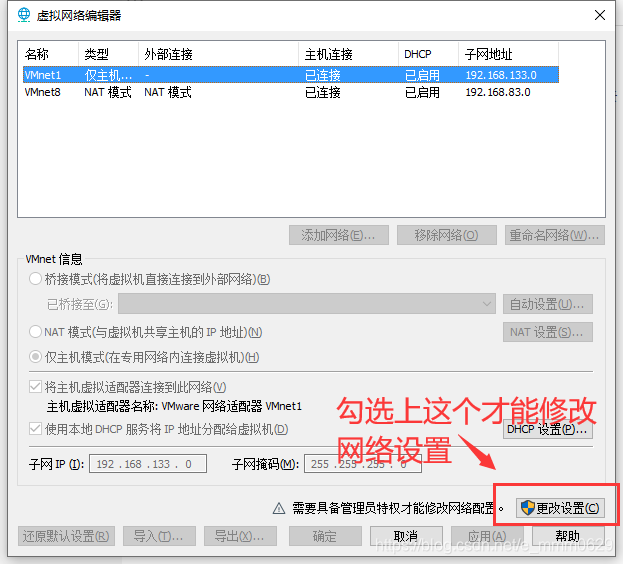Image resolution: width=623 pixels, height=564 pixels.
Task: Click 已启用 cell in VMnet1 row
Action: [422, 75]
